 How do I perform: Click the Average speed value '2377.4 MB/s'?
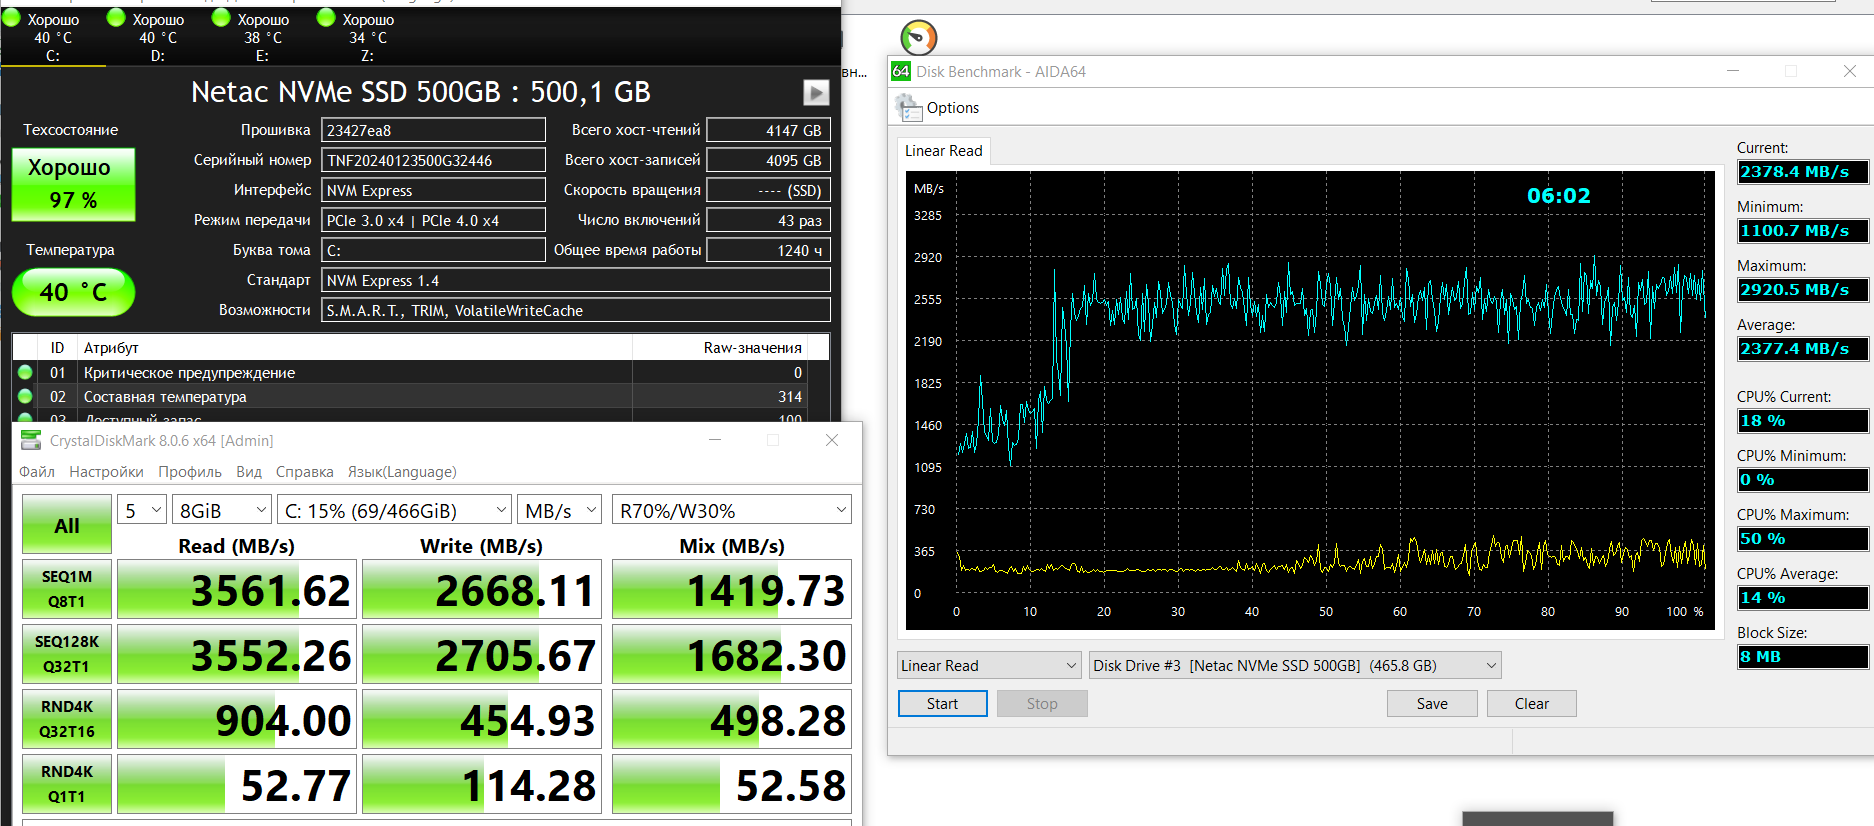coord(1802,349)
